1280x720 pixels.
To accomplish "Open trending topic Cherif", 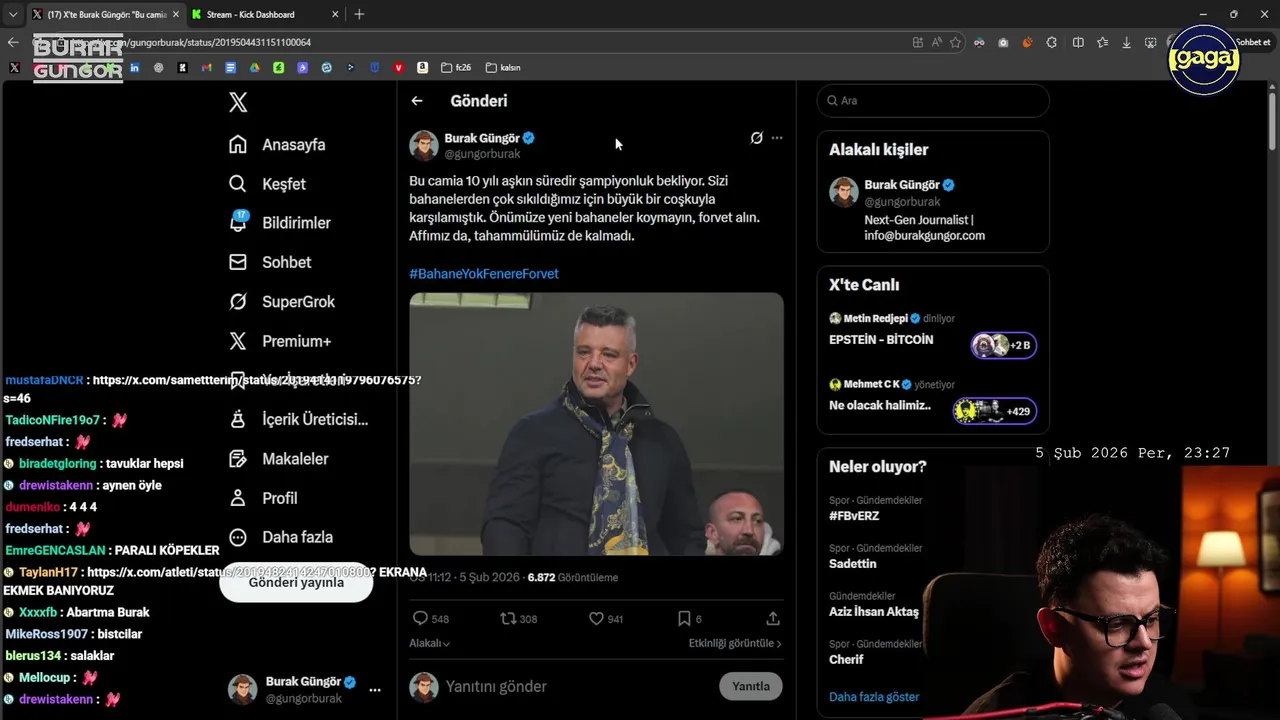I will point(846,660).
